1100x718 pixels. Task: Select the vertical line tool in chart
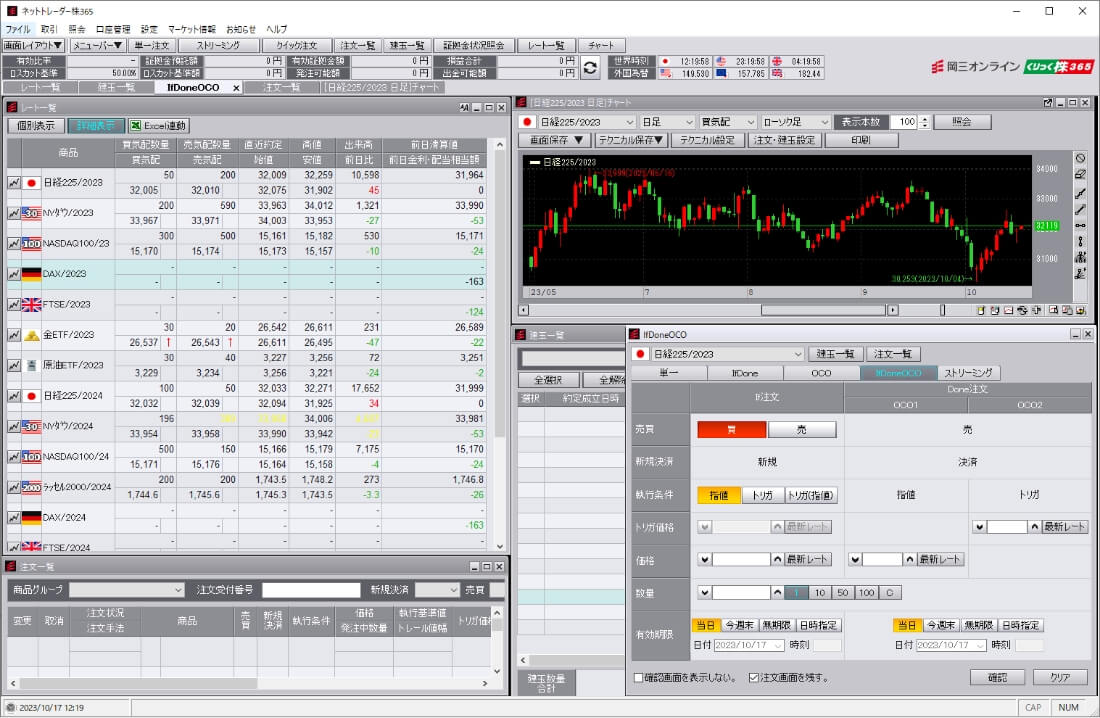[1080, 241]
